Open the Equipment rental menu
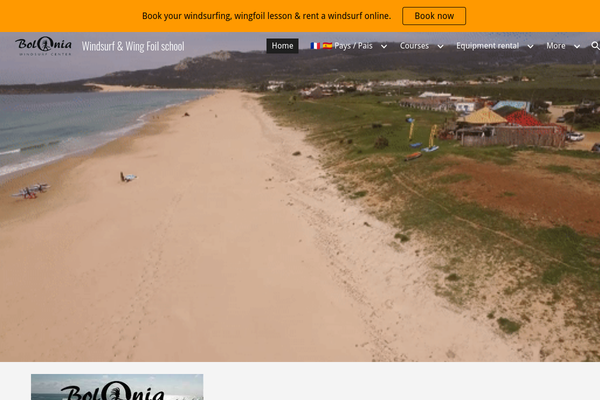Image resolution: width=600 pixels, height=400 pixels. pos(488,46)
